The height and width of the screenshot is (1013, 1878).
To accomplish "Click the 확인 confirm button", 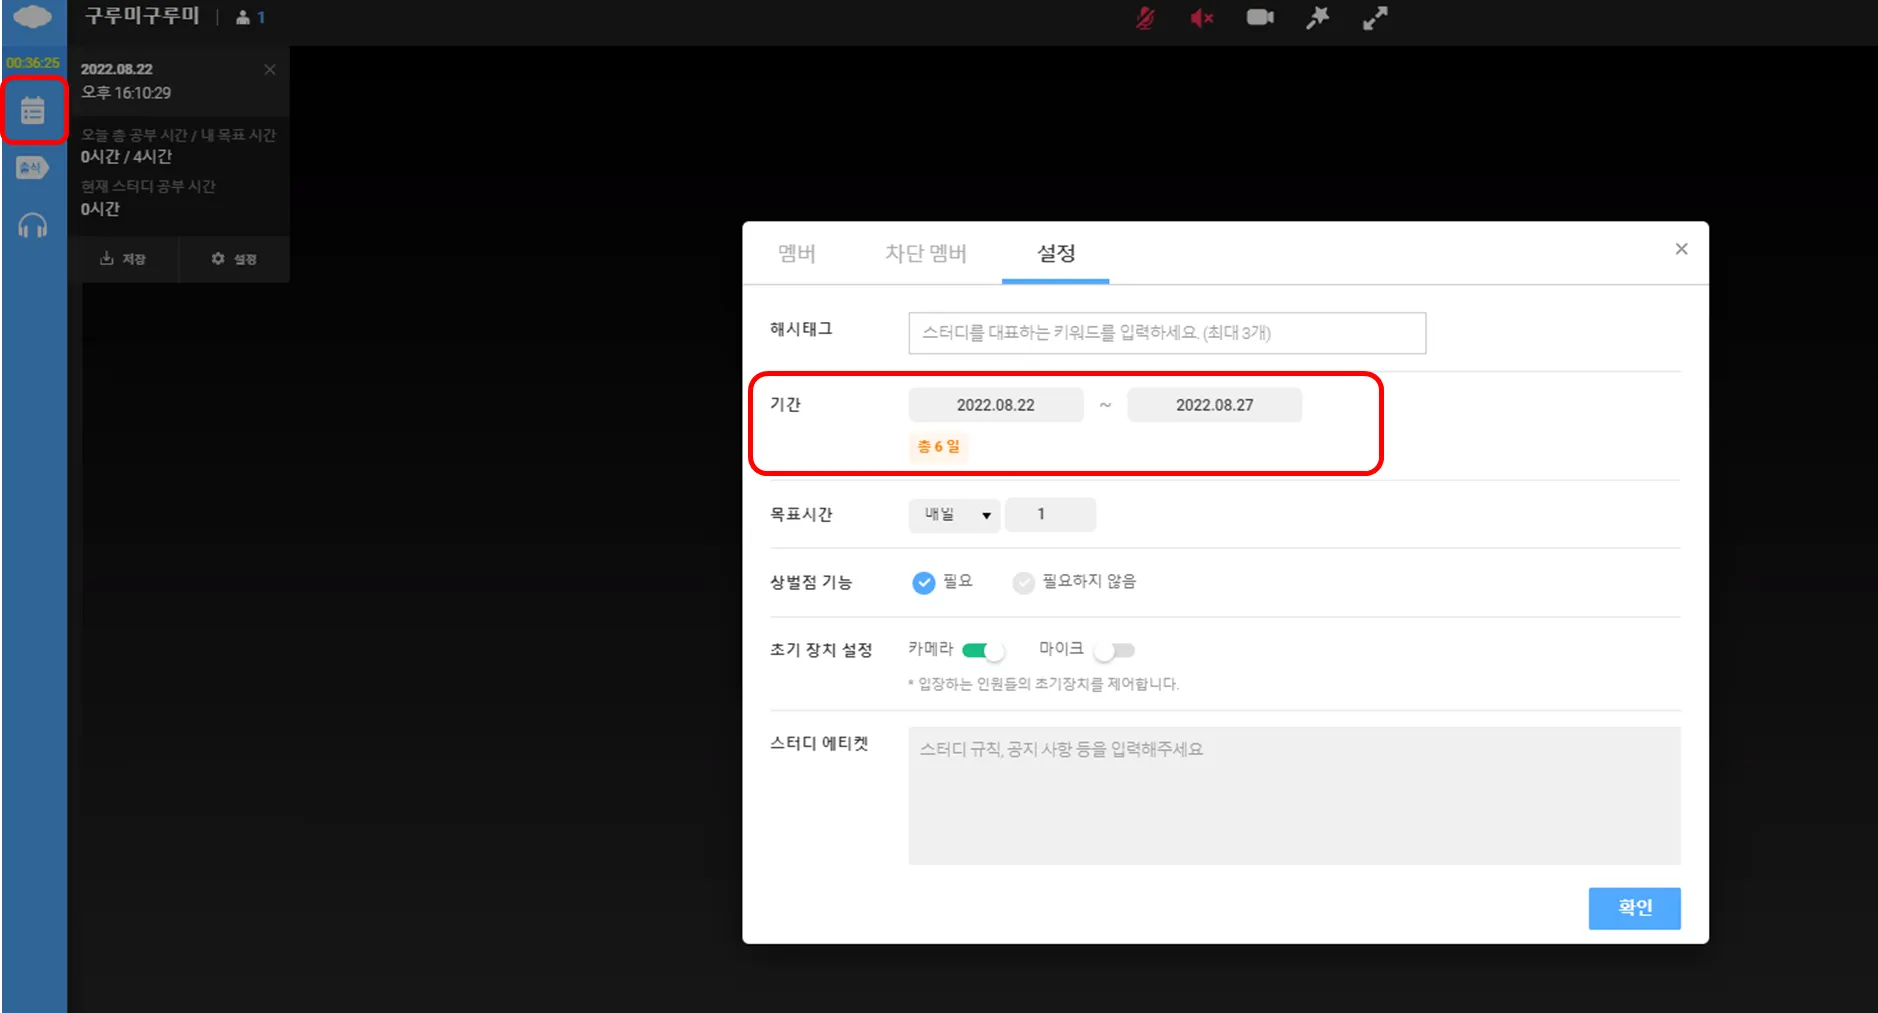I will click(1635, 908).
